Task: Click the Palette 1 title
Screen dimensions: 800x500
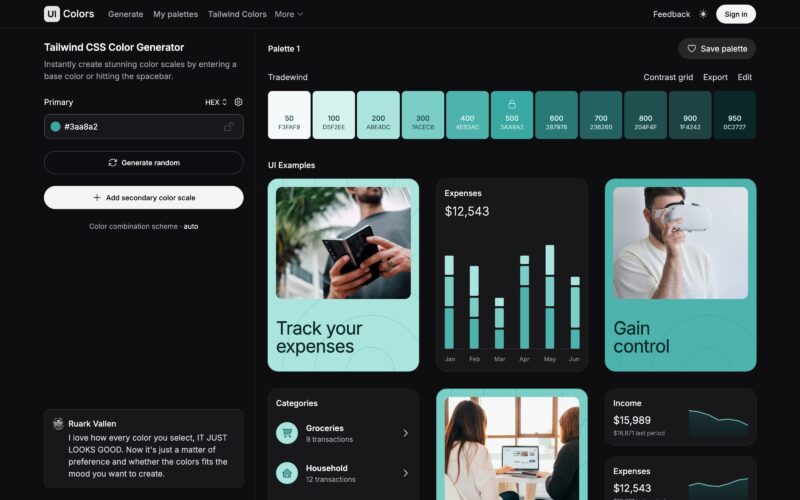Action: tap(284, 49)
